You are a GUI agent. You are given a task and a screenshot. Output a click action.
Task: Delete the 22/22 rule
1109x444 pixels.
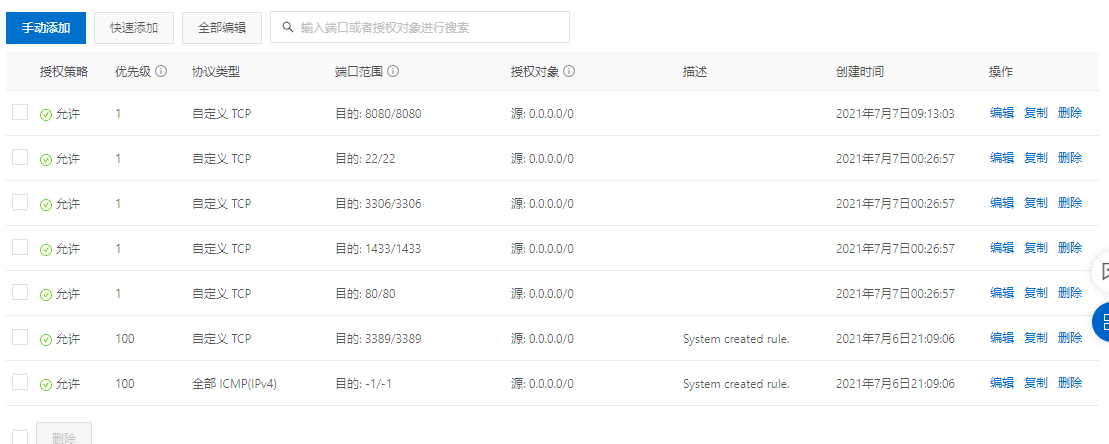coord(1070,158)
